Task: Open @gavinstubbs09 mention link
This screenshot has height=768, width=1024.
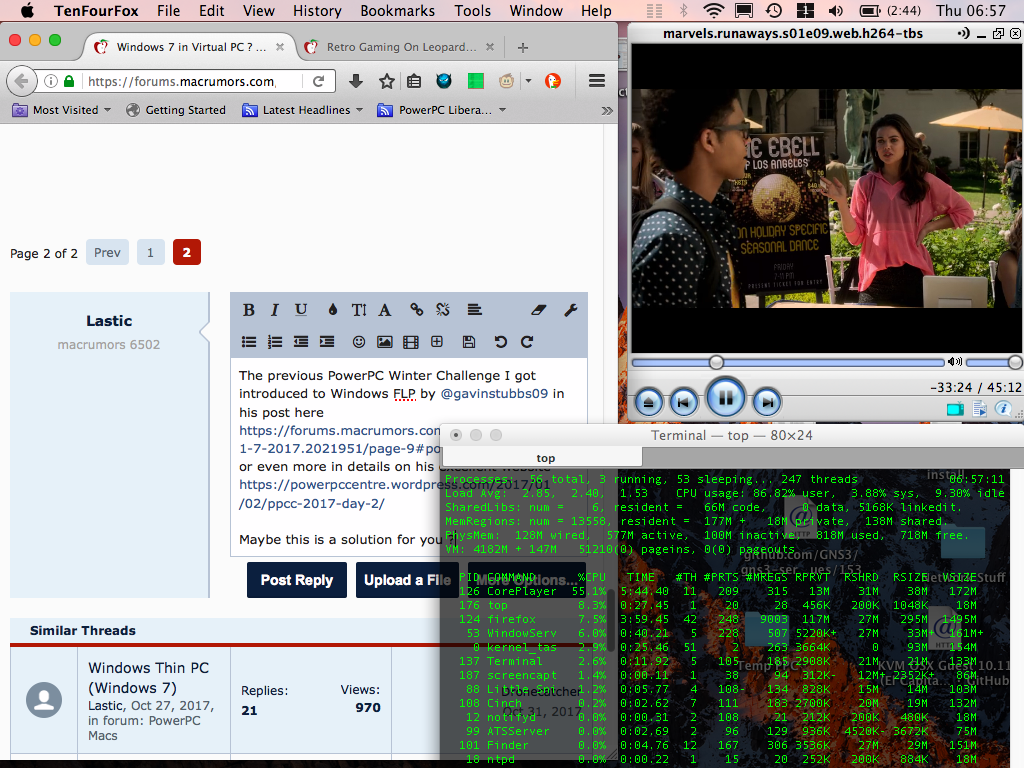Action: coord(494,394)
